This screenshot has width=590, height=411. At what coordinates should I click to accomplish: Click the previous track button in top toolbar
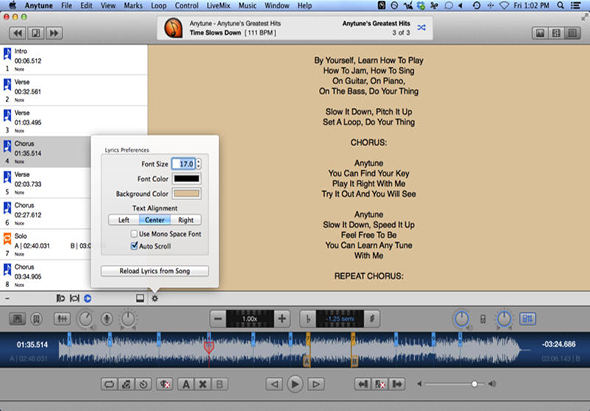click(x=17, y=33)
